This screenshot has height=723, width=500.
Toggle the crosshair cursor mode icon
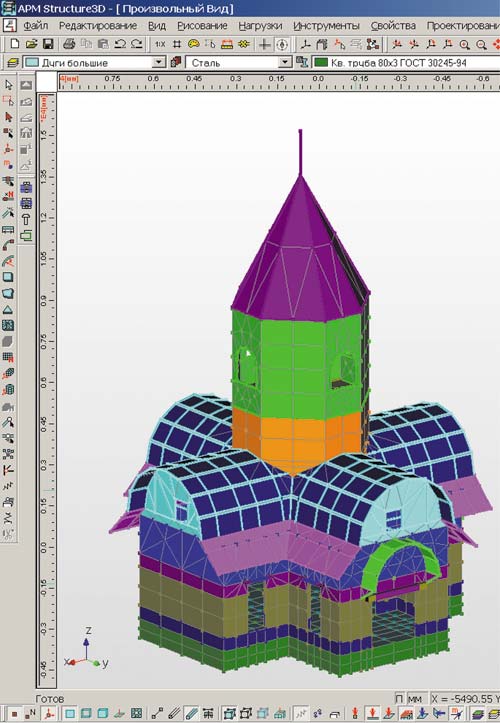[x=264, y=44]
